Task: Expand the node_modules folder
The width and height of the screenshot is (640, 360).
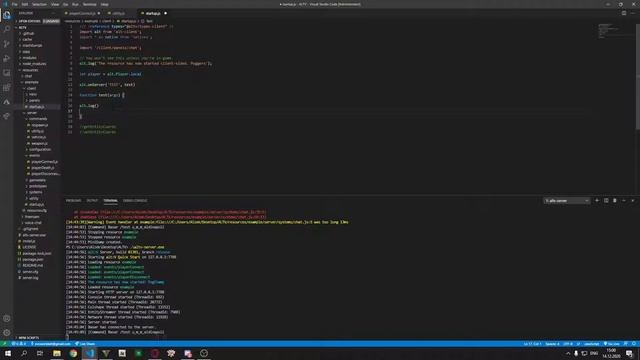Action: coord(34,64)
